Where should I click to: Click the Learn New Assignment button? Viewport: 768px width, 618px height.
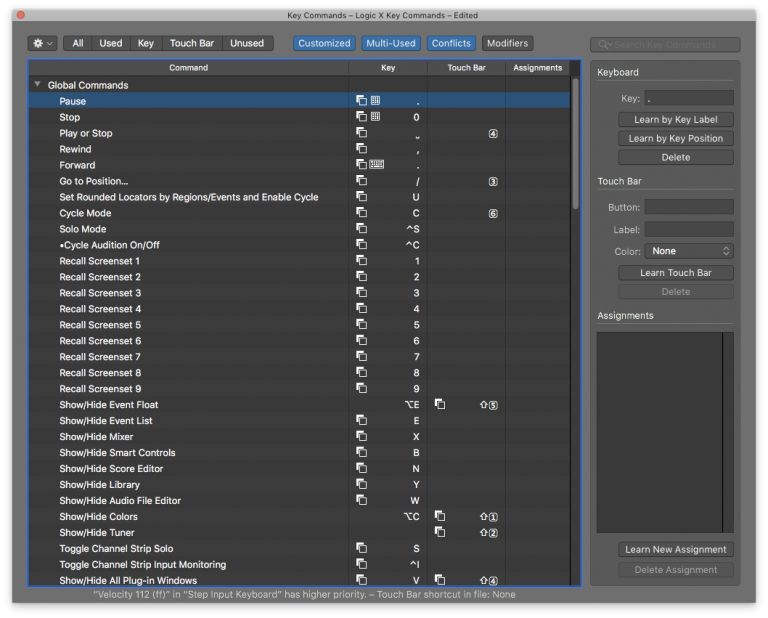point(675,549)
